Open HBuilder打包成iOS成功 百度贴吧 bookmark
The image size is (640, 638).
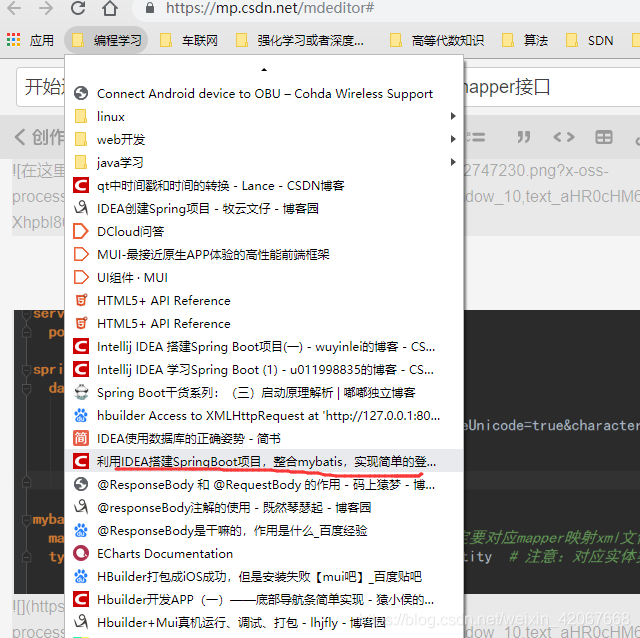[x=264, y=576]
